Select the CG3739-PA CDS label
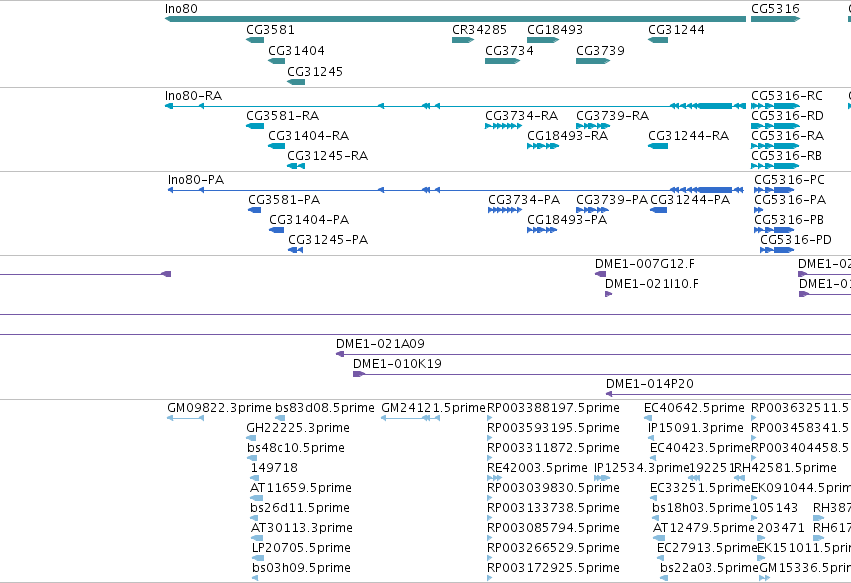The height and width of the screenshot is (583, 851). 612,200
